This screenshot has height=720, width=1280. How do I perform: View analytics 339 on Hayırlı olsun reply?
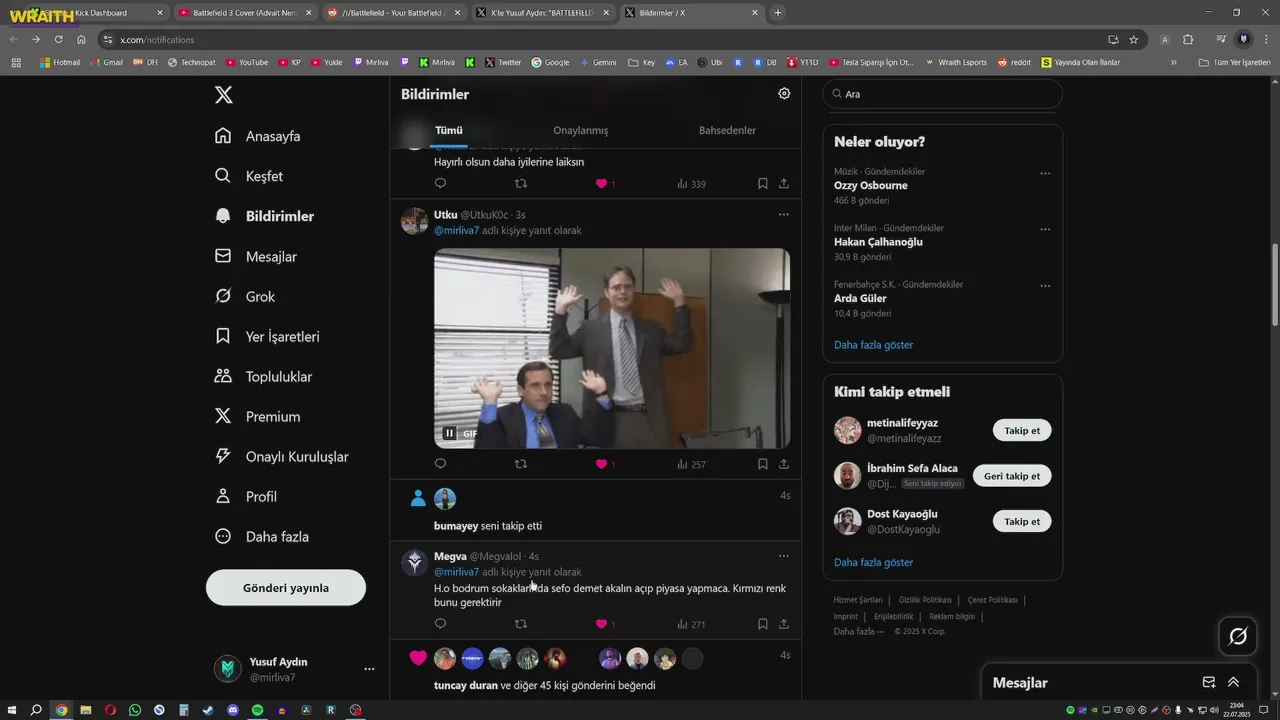[692, 184]
